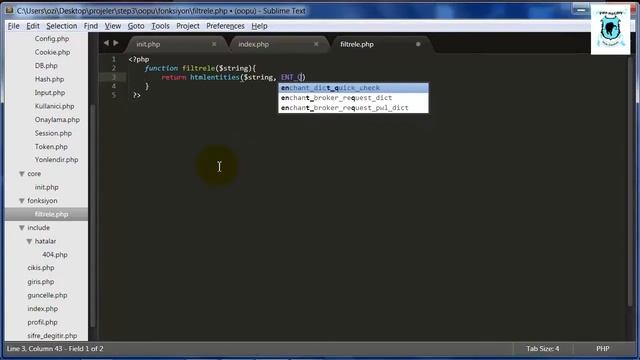This screenshot has width=640, height=360.
Task: Change Tab Size: 4 in status bar
Action: tap(542, 349)
